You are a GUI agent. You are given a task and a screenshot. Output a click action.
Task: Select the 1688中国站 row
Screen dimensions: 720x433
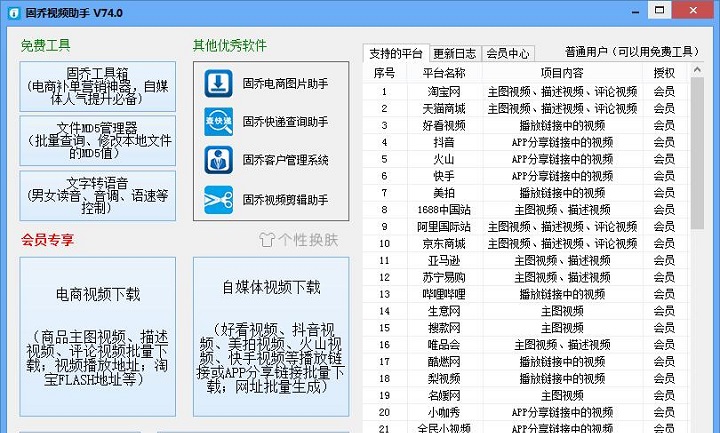(x=525, y=210)
